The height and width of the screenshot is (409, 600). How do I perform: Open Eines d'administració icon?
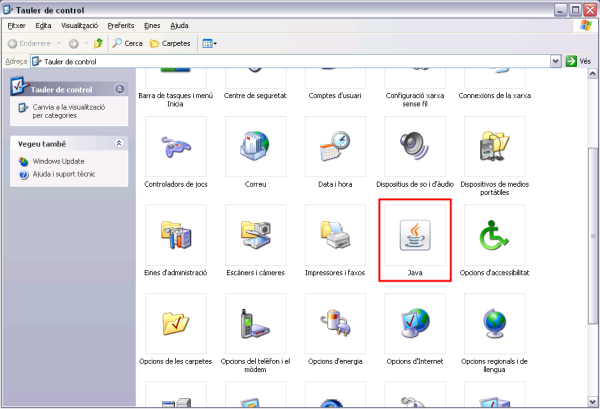(x=175, y=236)
